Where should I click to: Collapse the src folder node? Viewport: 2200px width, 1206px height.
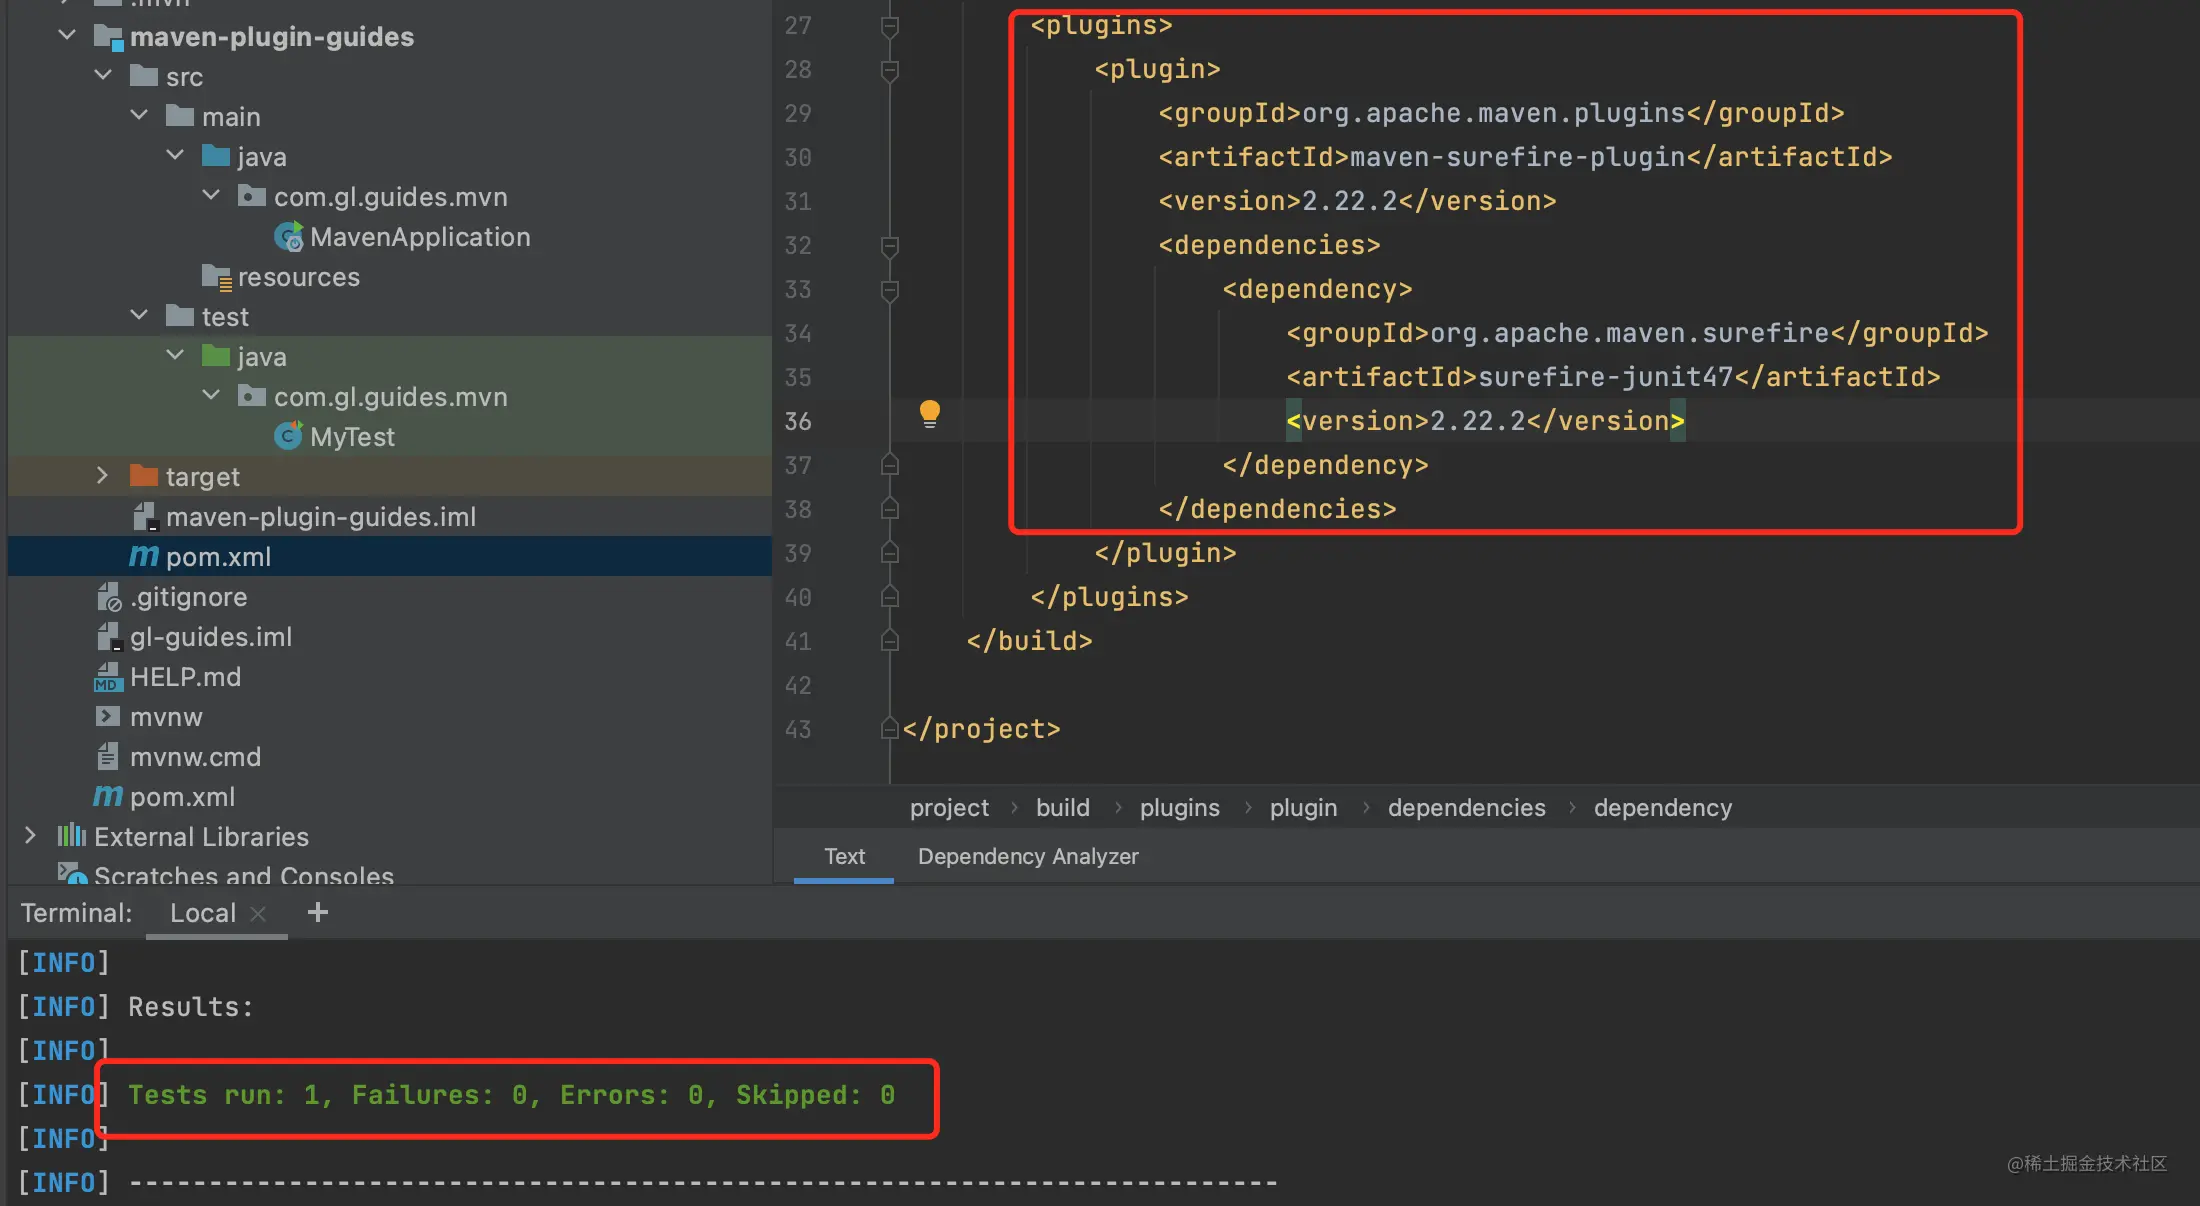103,75
